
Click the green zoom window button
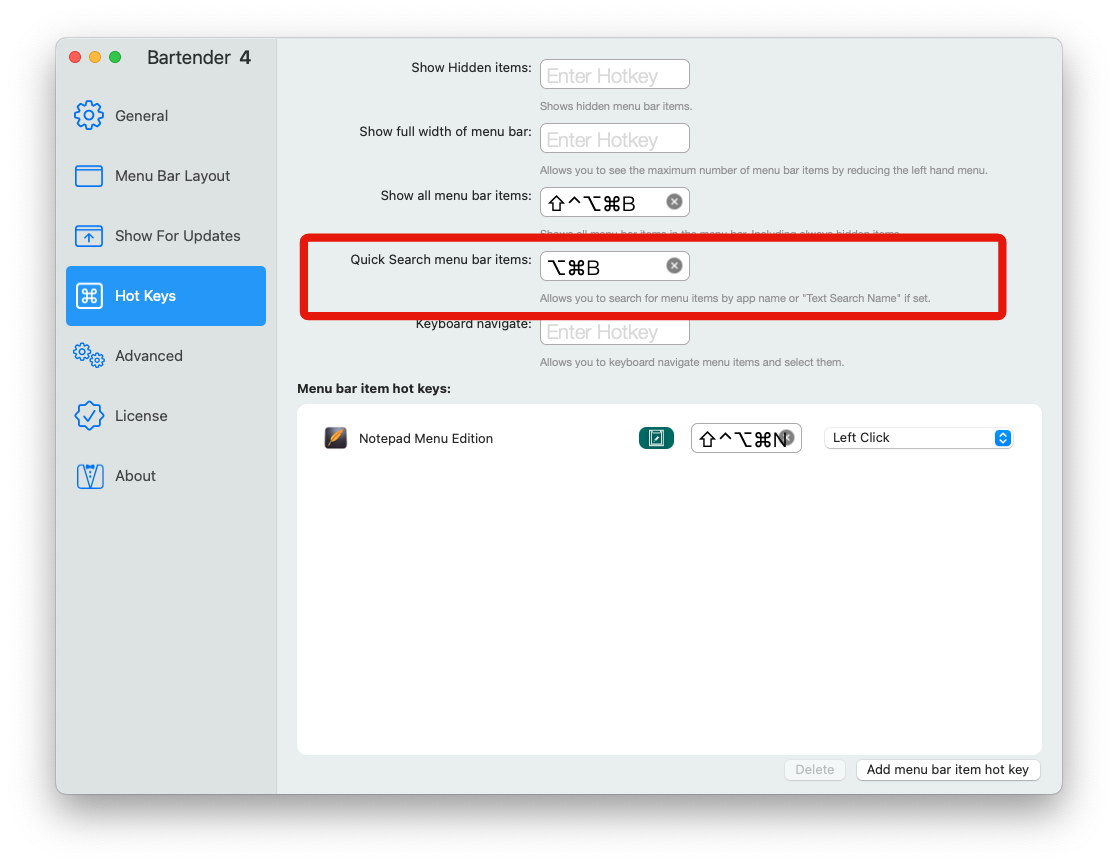[x=115, y=57]
